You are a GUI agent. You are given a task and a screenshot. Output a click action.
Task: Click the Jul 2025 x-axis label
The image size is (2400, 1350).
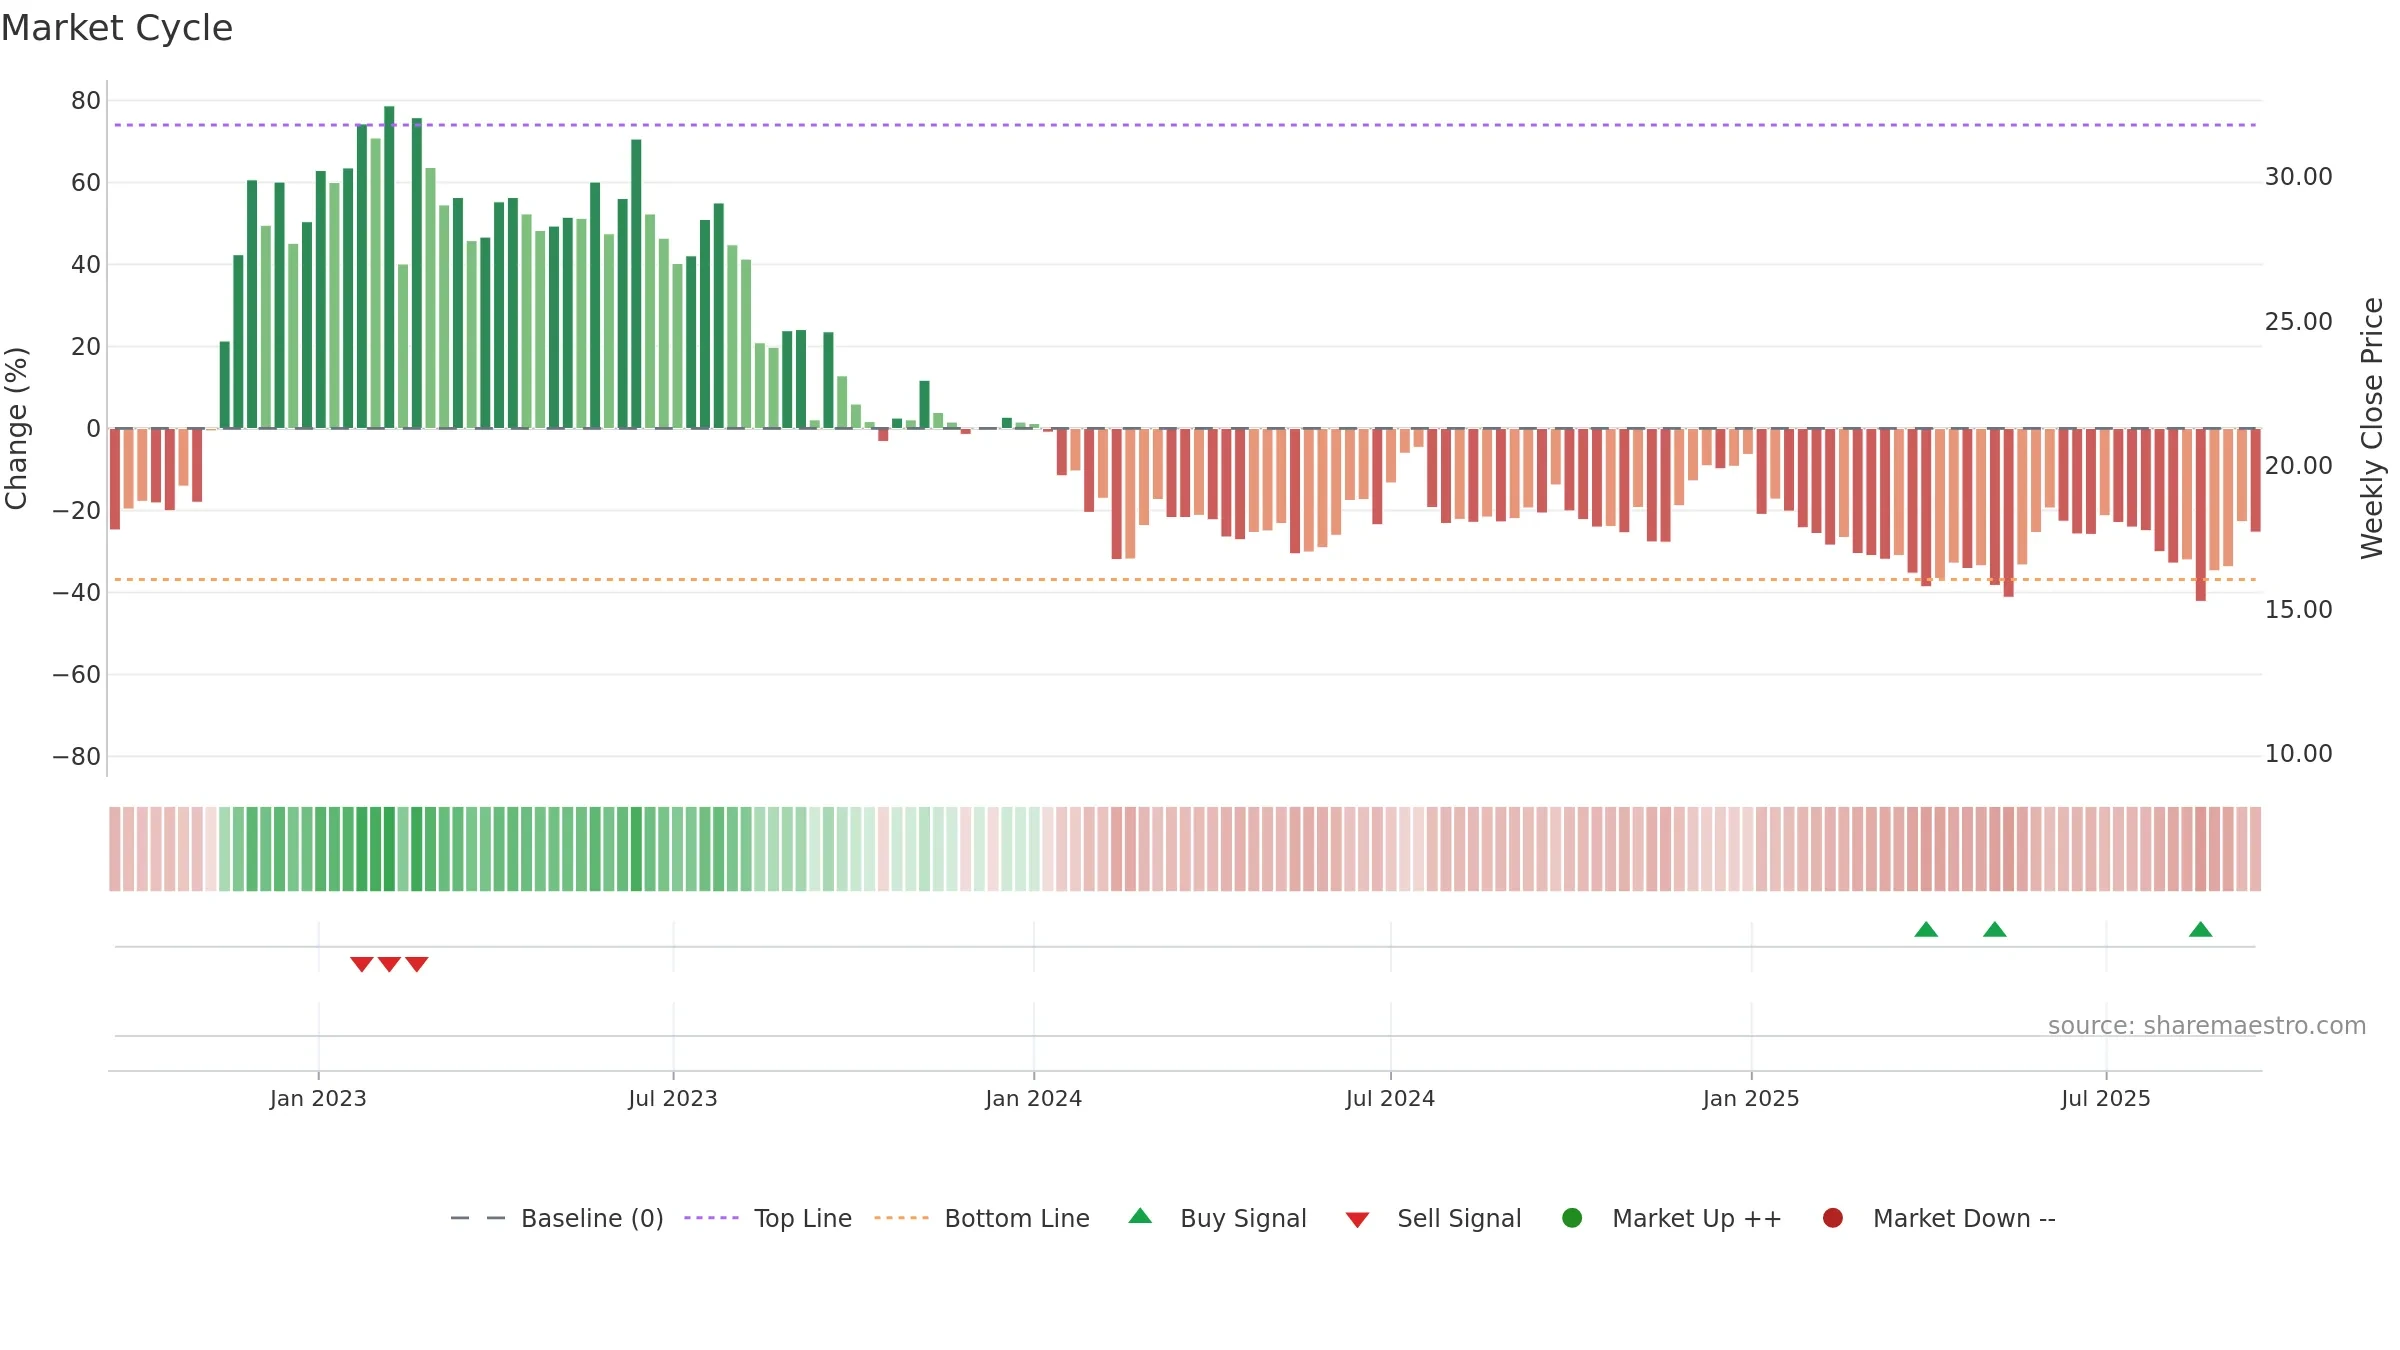(2106, 1098)
